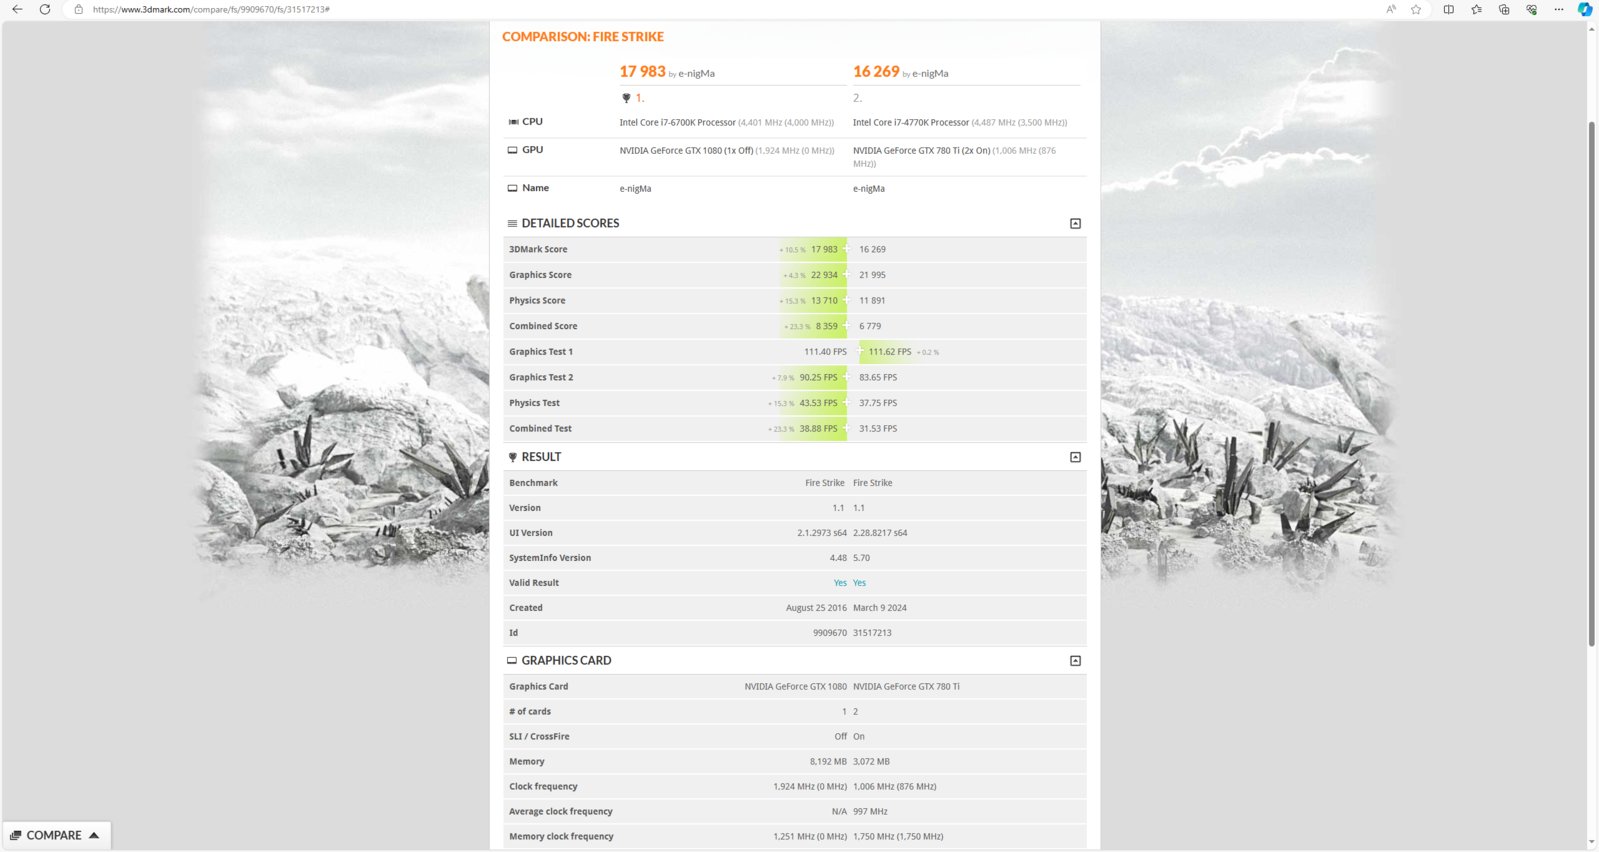Add this page to favorites with the star
This screenshot has width=1599, height=852.
click(1416, 9)
